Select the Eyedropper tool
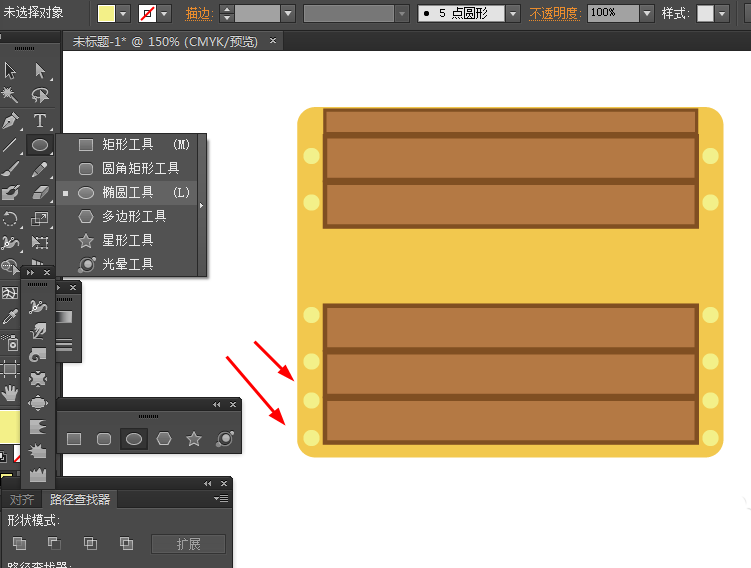This screenshot has height=568, width=751. tap(10, 317)
